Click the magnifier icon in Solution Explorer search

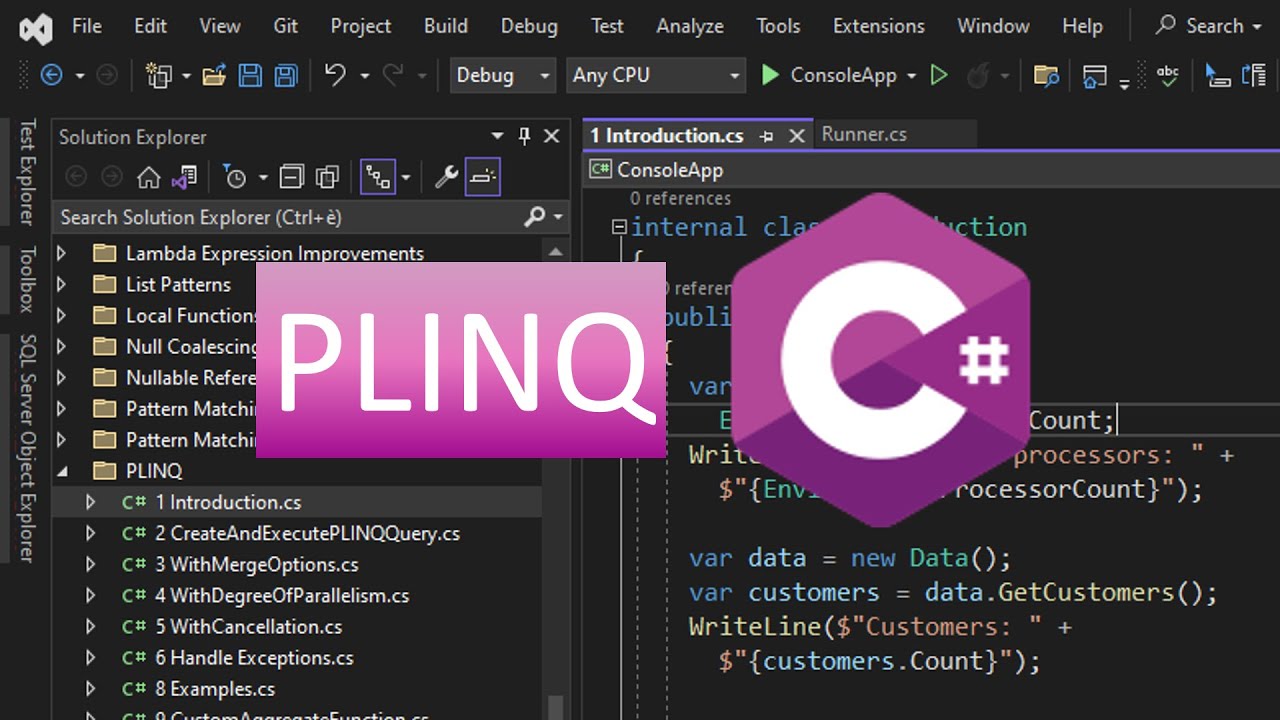coord(535,216)
